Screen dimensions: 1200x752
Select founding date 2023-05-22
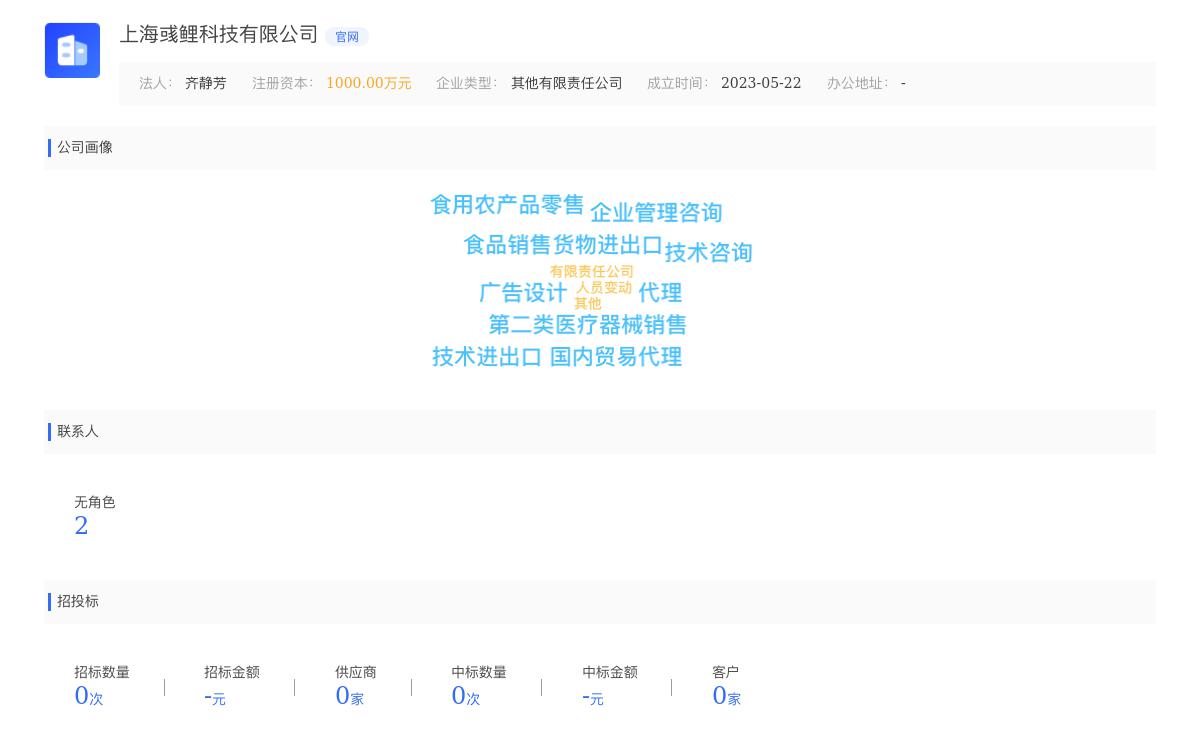coord(761,84)
